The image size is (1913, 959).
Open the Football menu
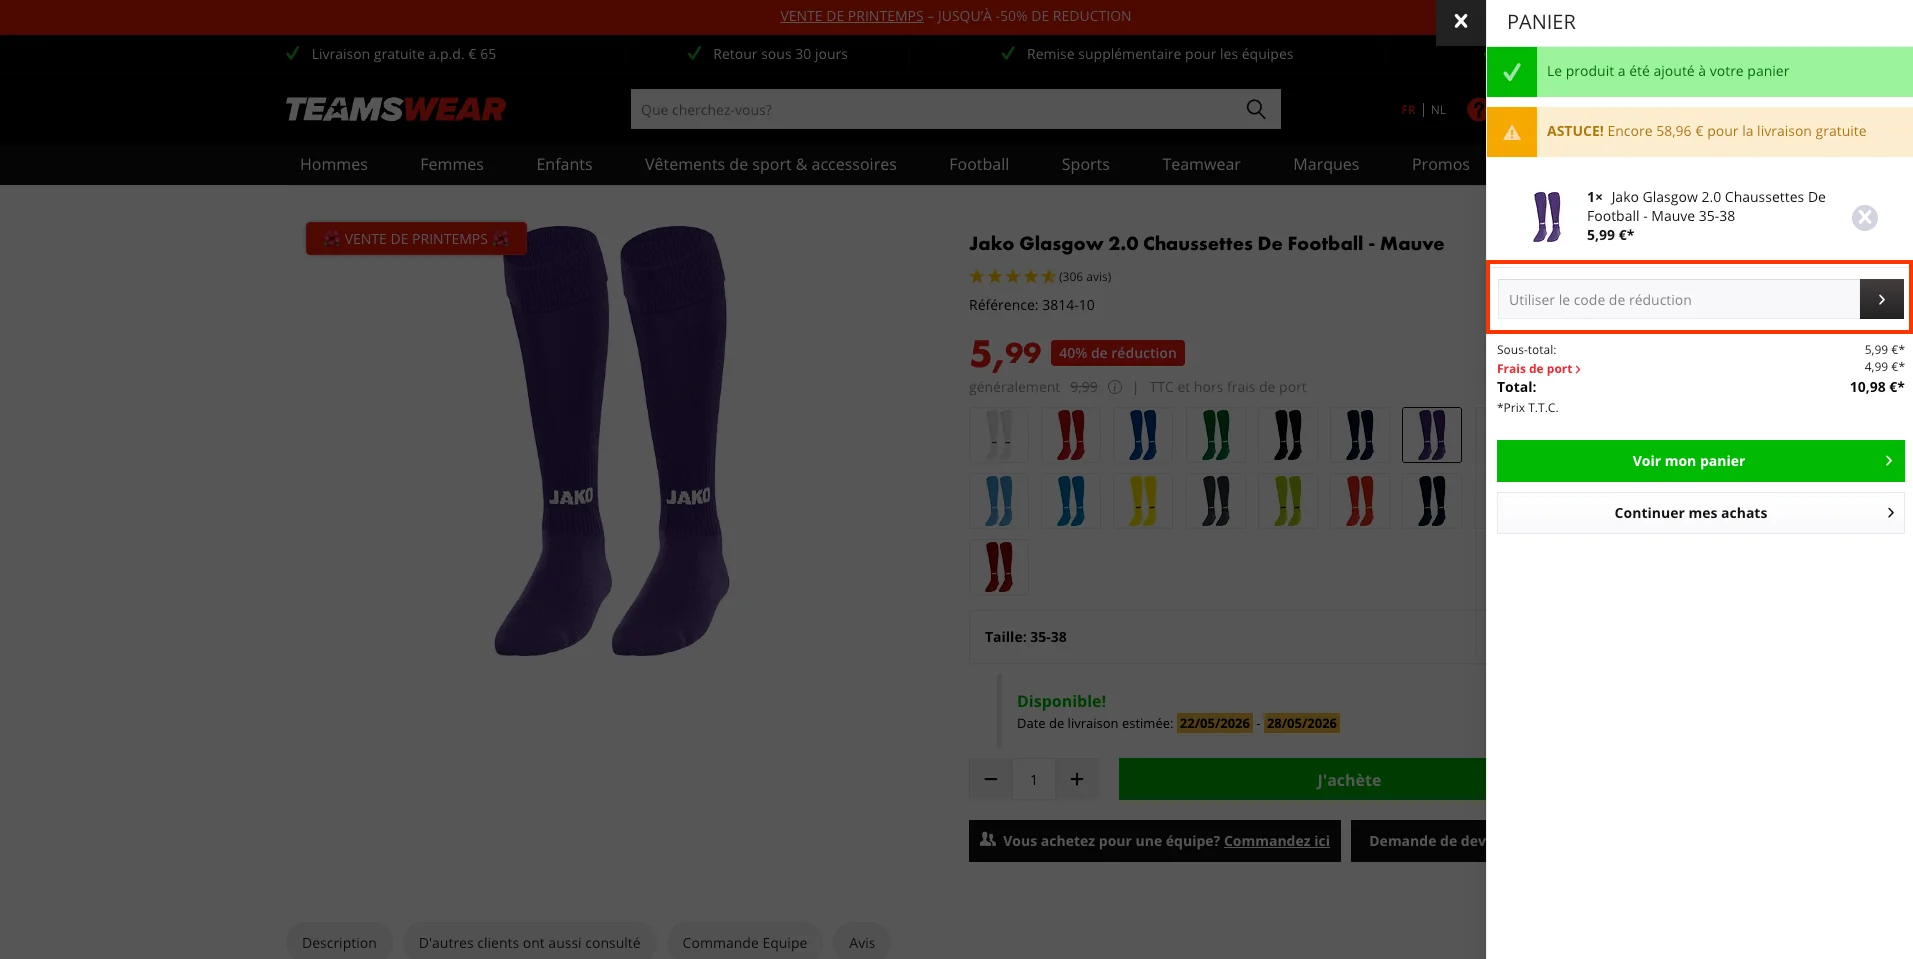coord(979,164)
